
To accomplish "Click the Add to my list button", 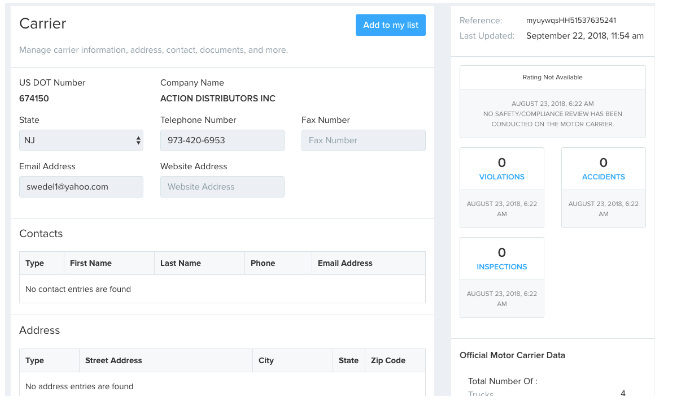I will coord(390,25).
